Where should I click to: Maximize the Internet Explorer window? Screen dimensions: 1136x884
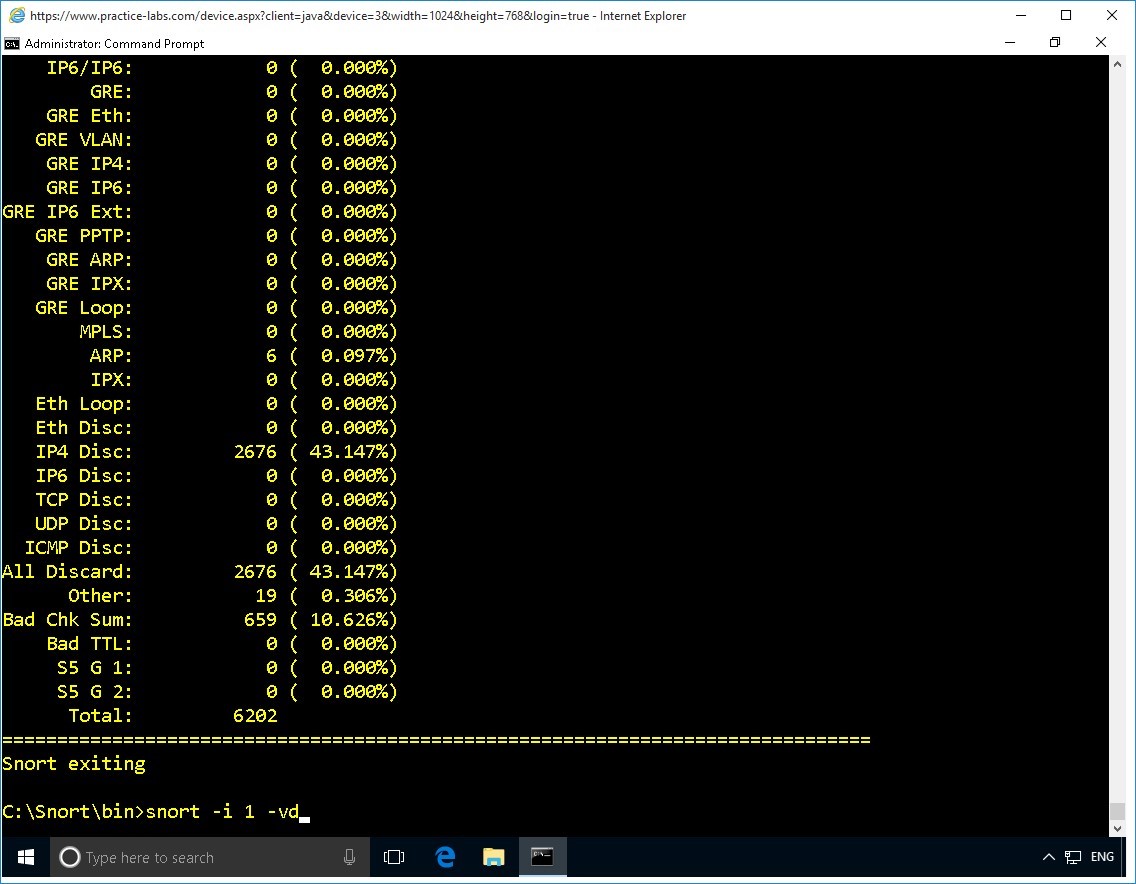(x=1066, y=15)
